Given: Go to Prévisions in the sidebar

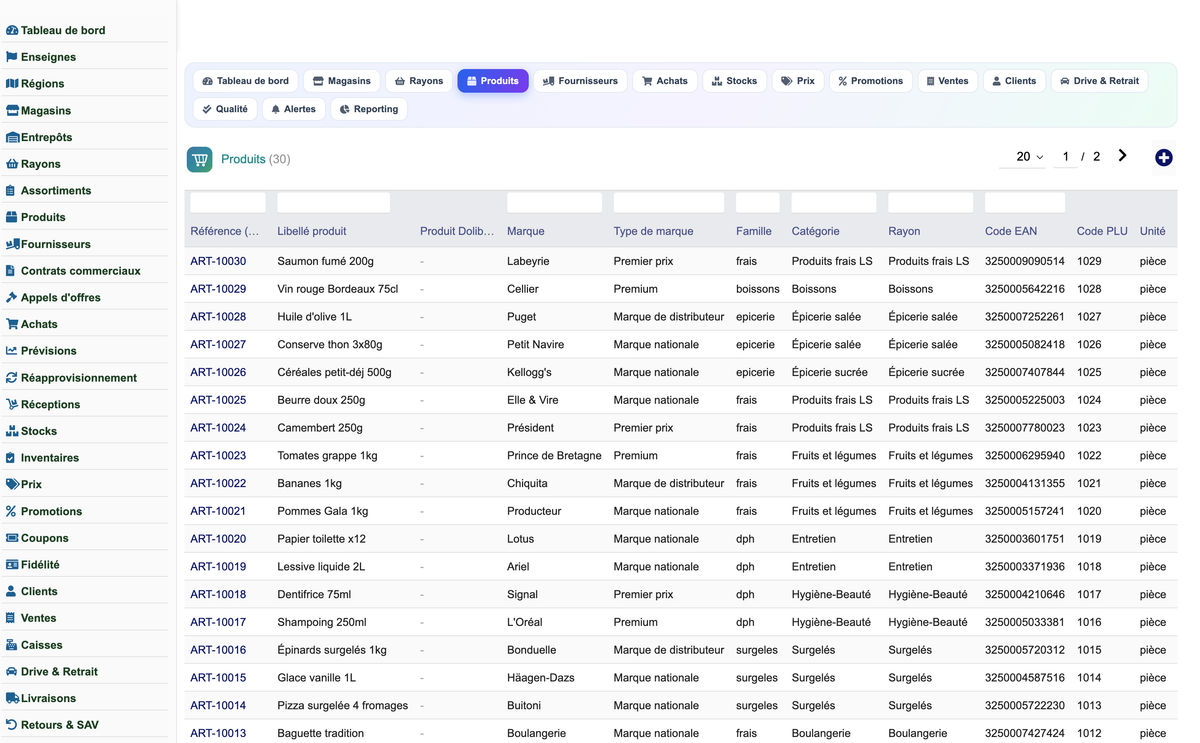Looking at the screenshot, I should 41,351.
